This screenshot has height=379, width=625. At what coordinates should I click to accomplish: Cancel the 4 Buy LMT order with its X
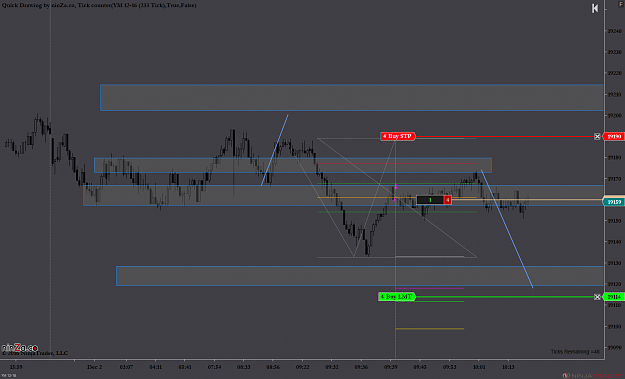coord(597,297)
